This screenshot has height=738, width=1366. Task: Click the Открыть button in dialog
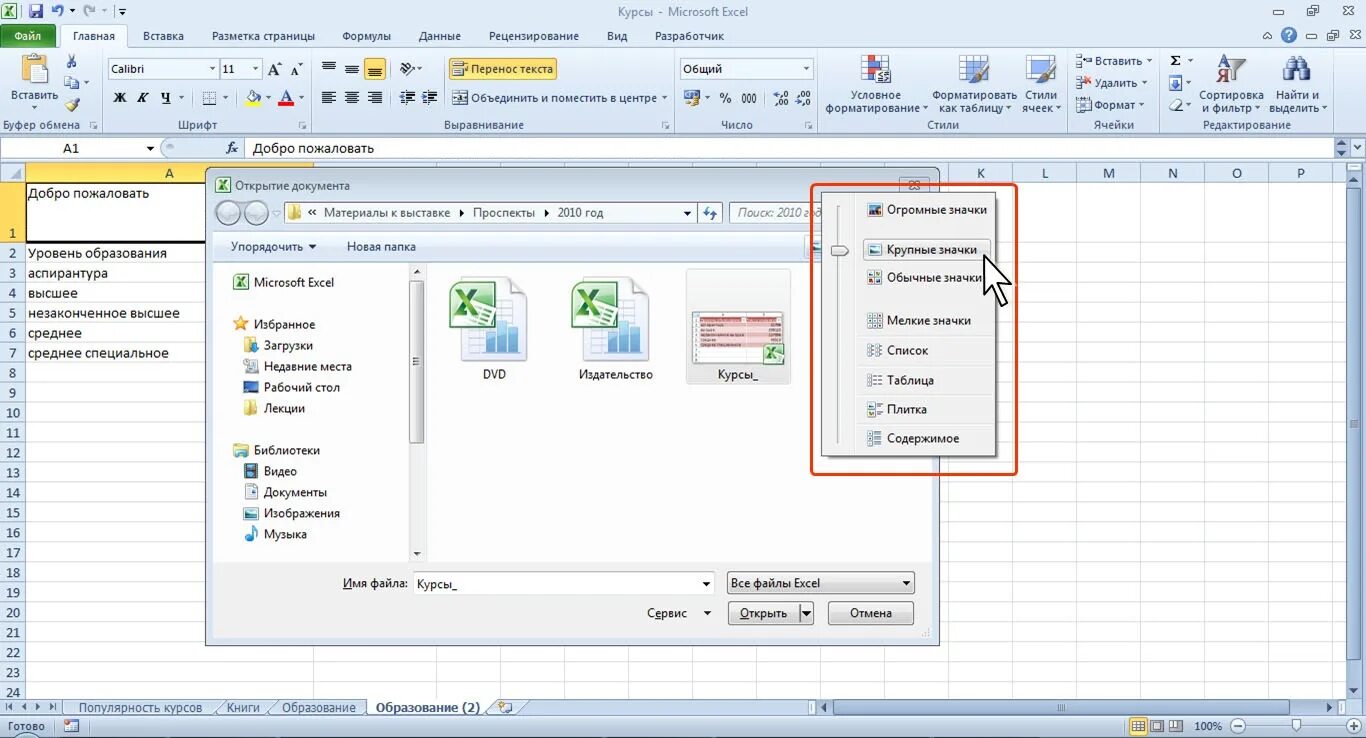(x=763, y=613)
